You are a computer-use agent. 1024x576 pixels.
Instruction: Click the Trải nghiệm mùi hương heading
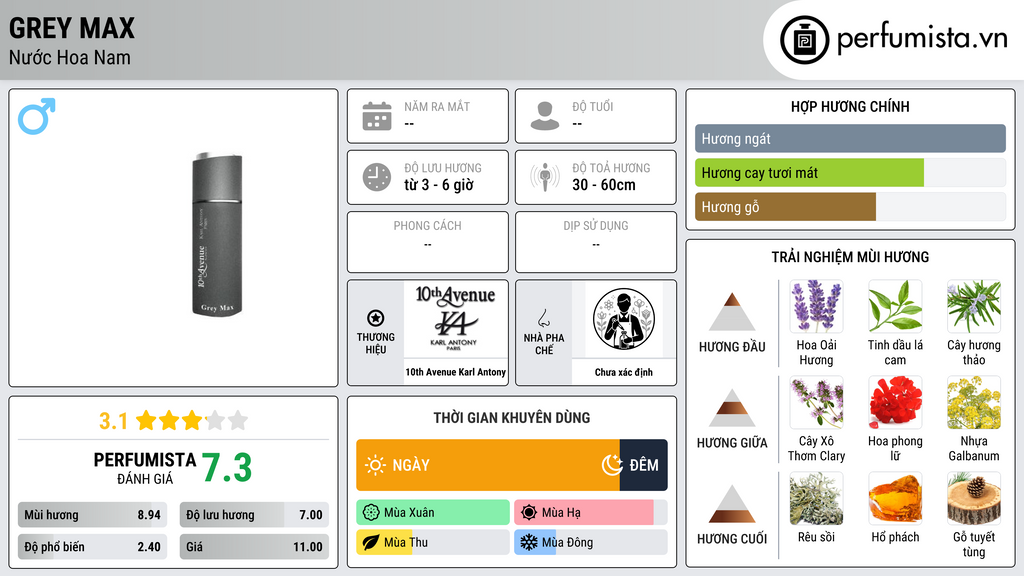click(850, 257)
